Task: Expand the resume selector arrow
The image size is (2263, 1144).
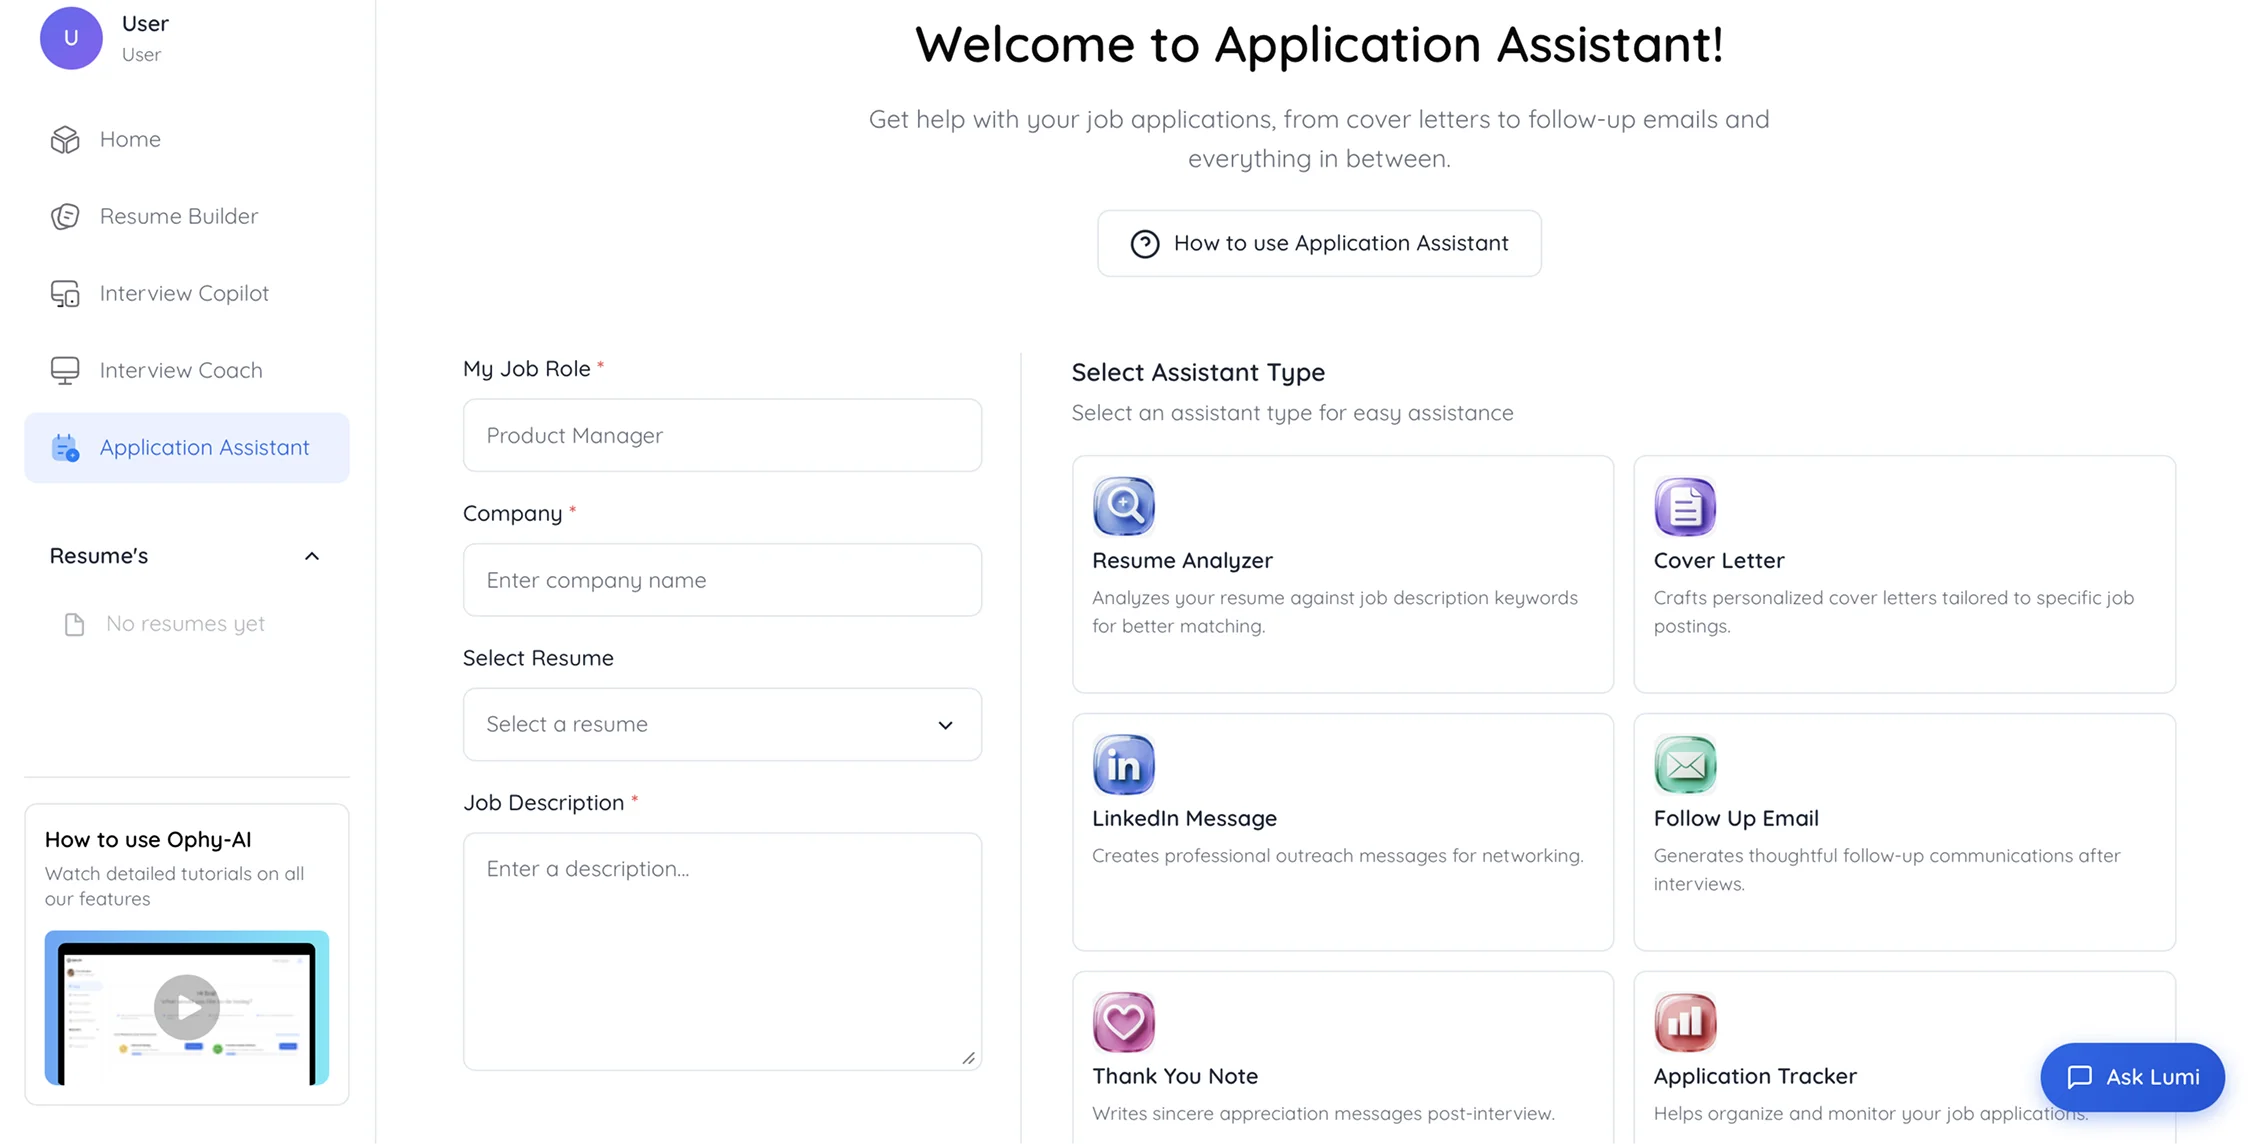Action: [944, 724]
